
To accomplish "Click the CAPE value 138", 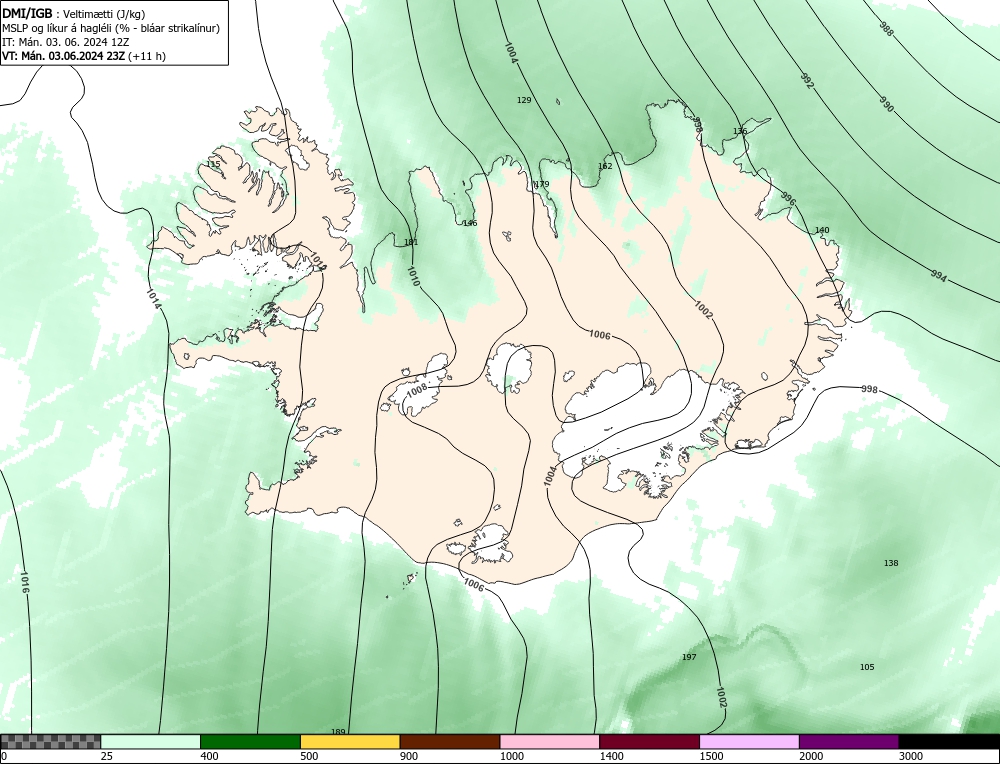I will (x=891, y=563).
